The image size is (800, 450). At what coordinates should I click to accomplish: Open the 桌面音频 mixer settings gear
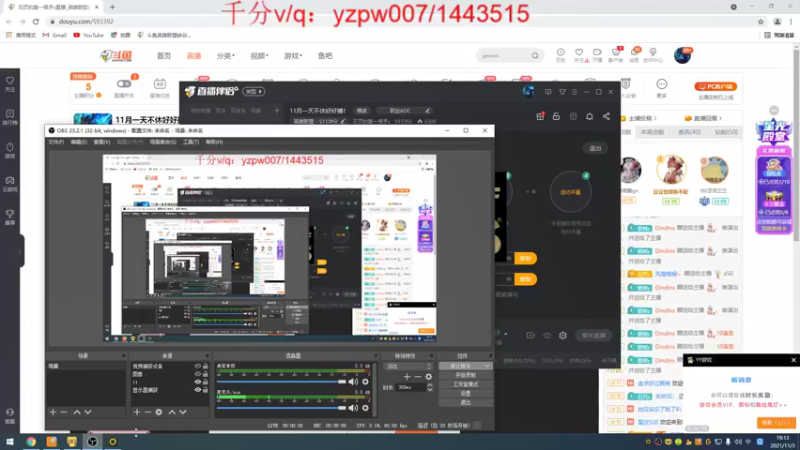pyautogui.click(x=365, y=382)
